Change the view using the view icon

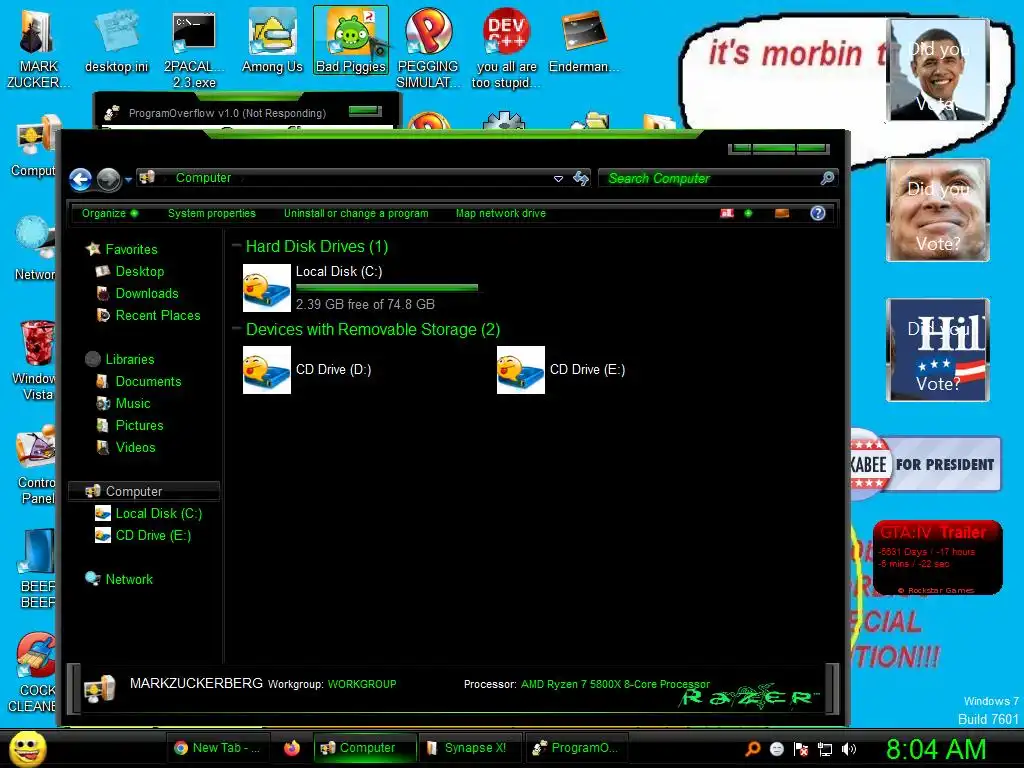pyautogui.click(x=727, y=214)
